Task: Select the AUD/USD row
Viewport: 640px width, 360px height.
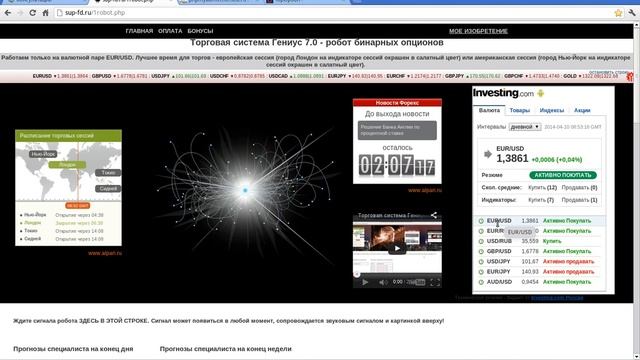Action: coord(539,282)
